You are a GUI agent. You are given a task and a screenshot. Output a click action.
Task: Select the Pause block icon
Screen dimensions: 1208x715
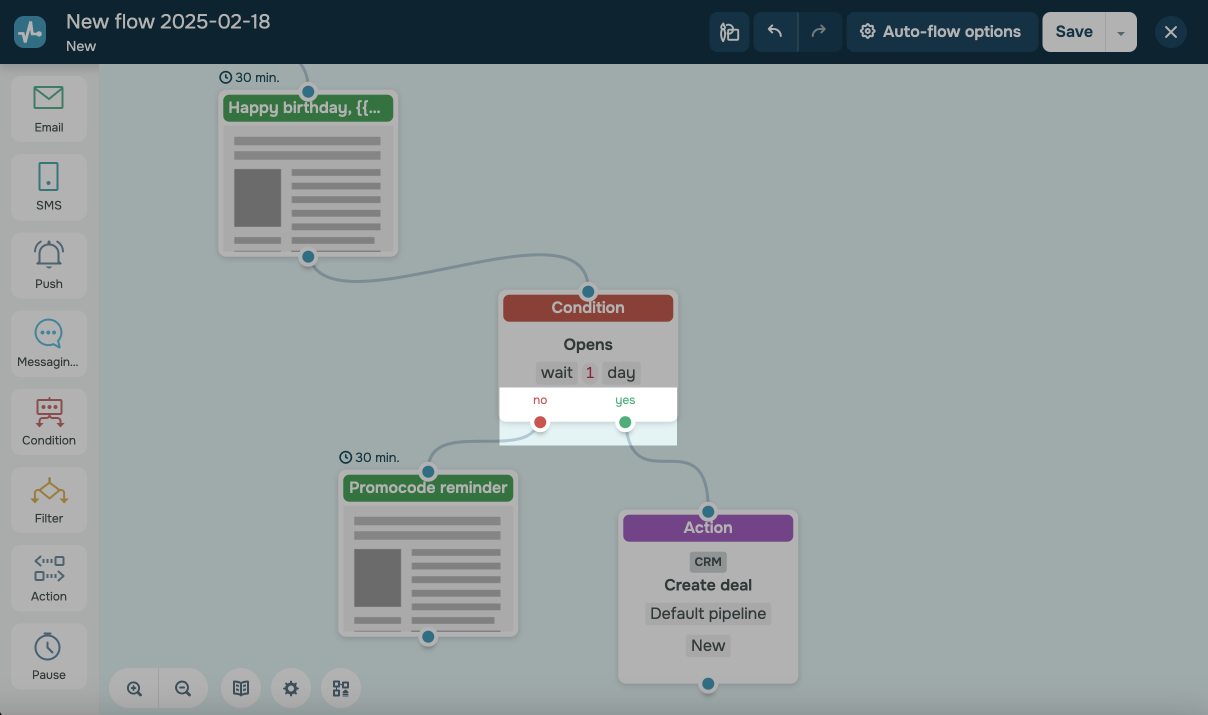coord(48,656)
